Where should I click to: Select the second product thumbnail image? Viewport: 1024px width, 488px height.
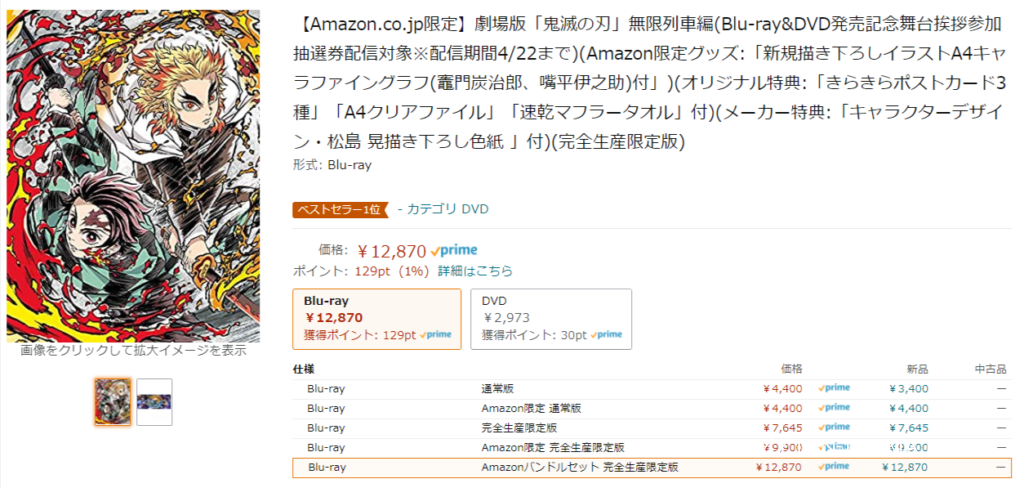pos(154,402)
